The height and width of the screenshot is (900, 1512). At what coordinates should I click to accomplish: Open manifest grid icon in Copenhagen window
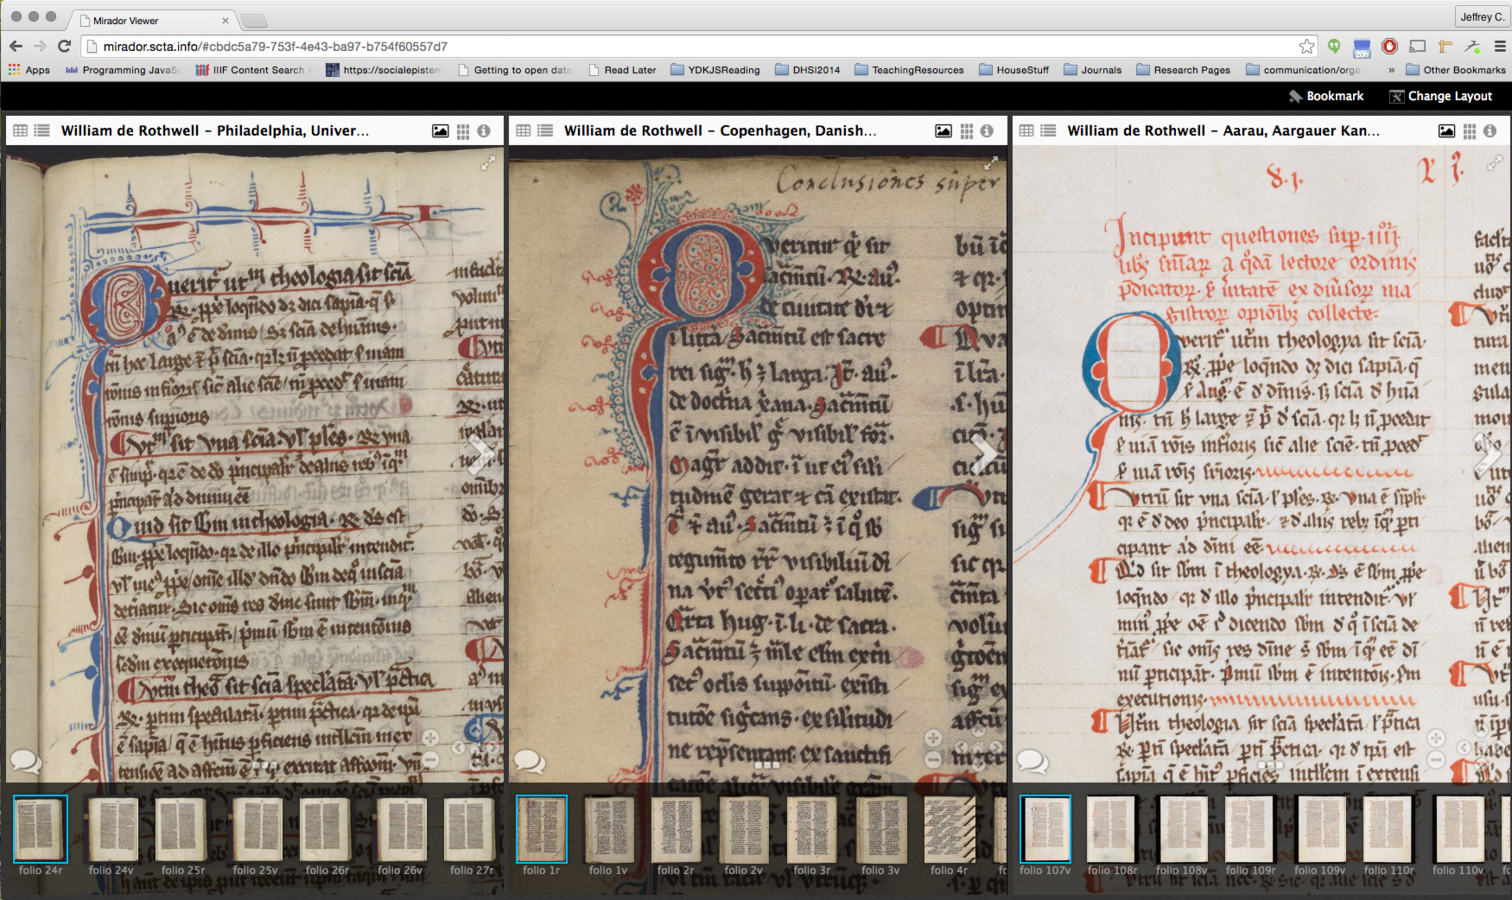[523, 131]
